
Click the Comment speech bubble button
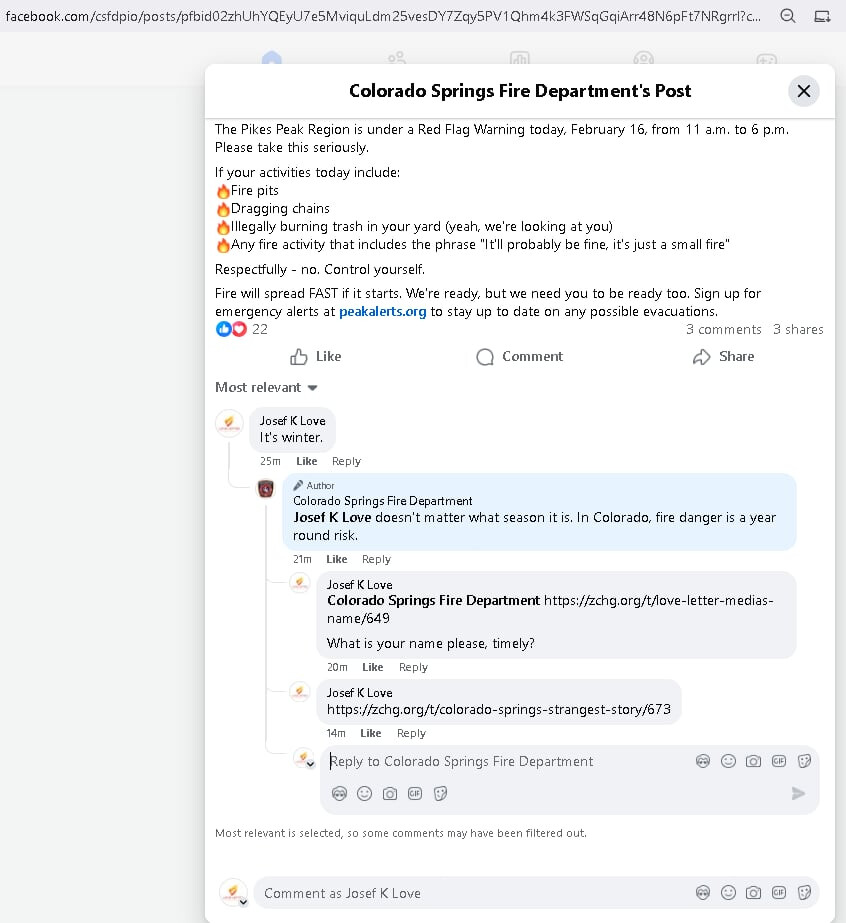[519, 357]
